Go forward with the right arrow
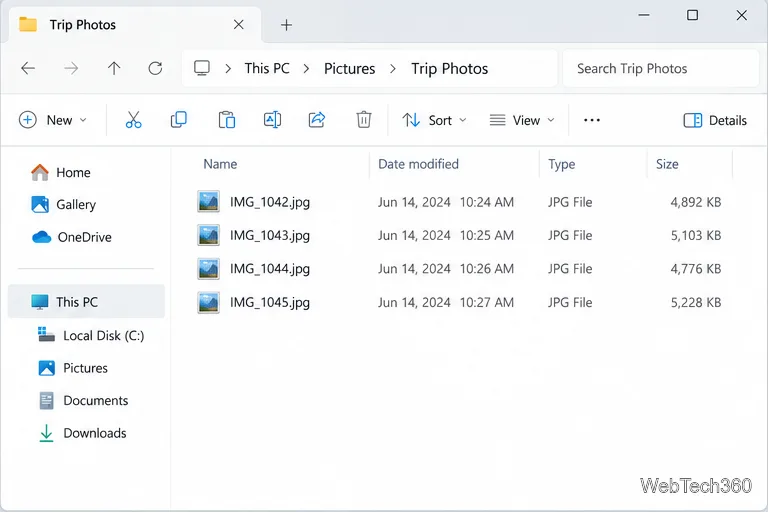 point(71,68)
